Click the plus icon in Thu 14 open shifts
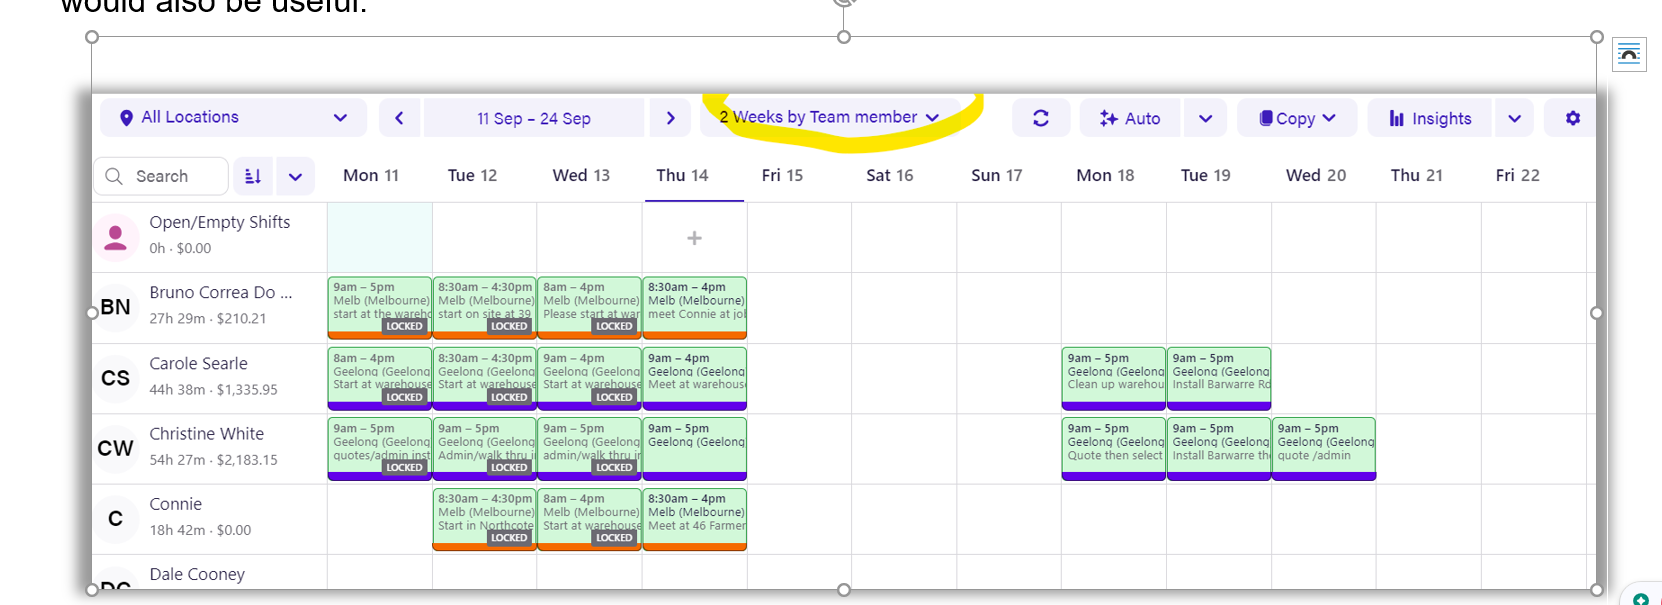This screenshot has height=605, width=1662. (694, 238)
